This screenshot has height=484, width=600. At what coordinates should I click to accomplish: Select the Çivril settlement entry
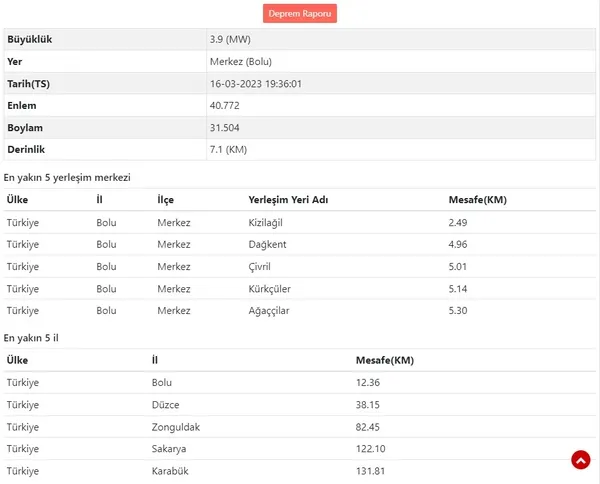(x=260, y=267)
